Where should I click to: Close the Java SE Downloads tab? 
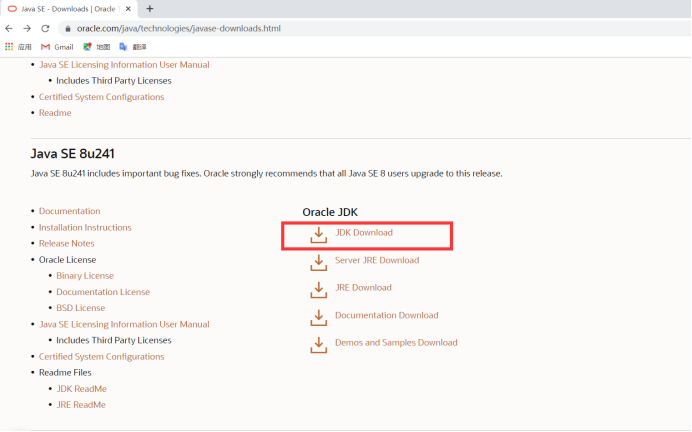pos(128,8)
